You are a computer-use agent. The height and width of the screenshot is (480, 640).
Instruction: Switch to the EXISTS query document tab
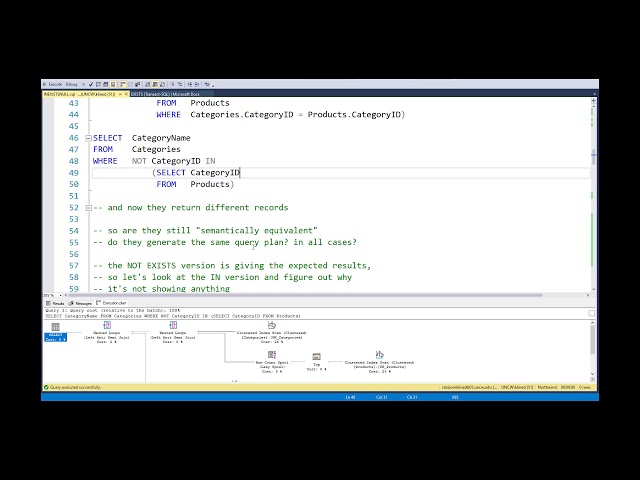[x=158, y=93]
